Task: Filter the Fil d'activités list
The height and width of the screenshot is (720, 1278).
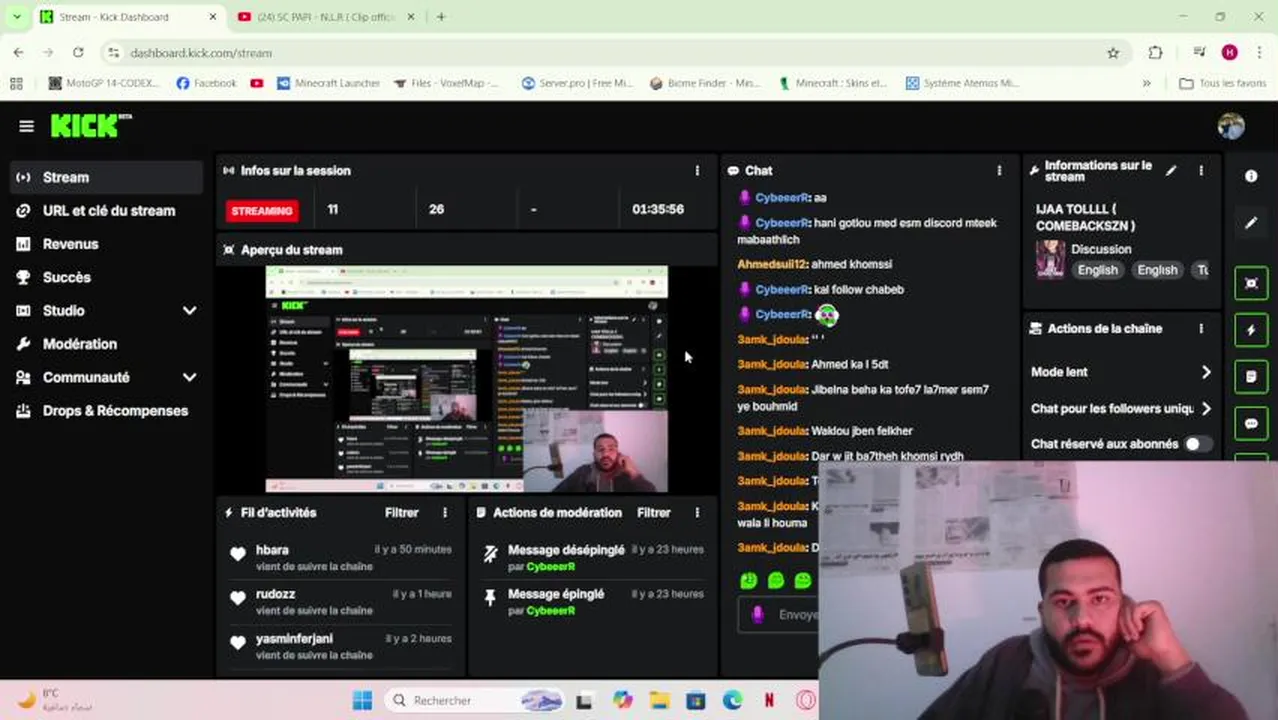Action: 402,513
